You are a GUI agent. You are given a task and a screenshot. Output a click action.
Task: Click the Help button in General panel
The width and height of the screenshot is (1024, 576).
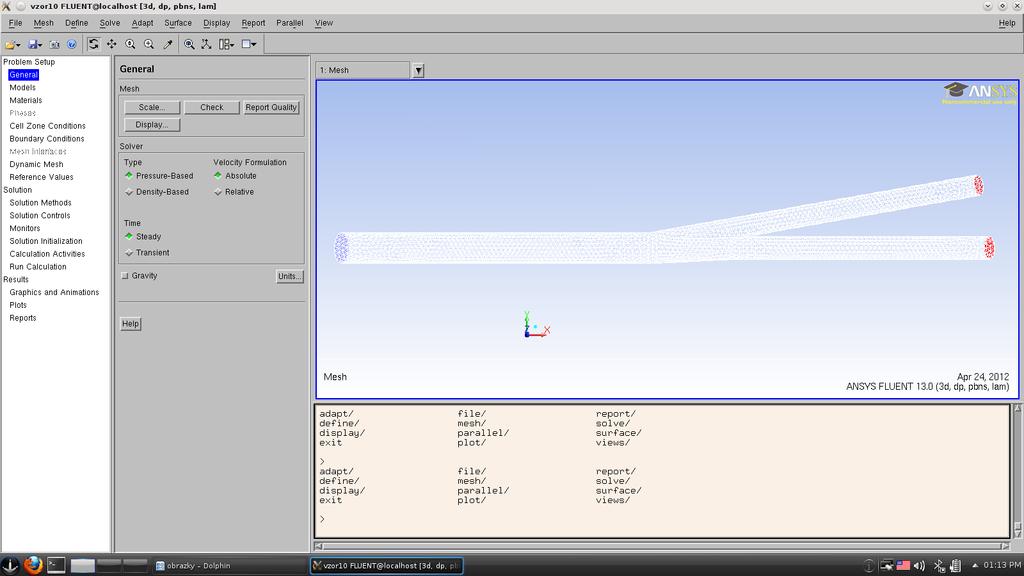(131, 324)
